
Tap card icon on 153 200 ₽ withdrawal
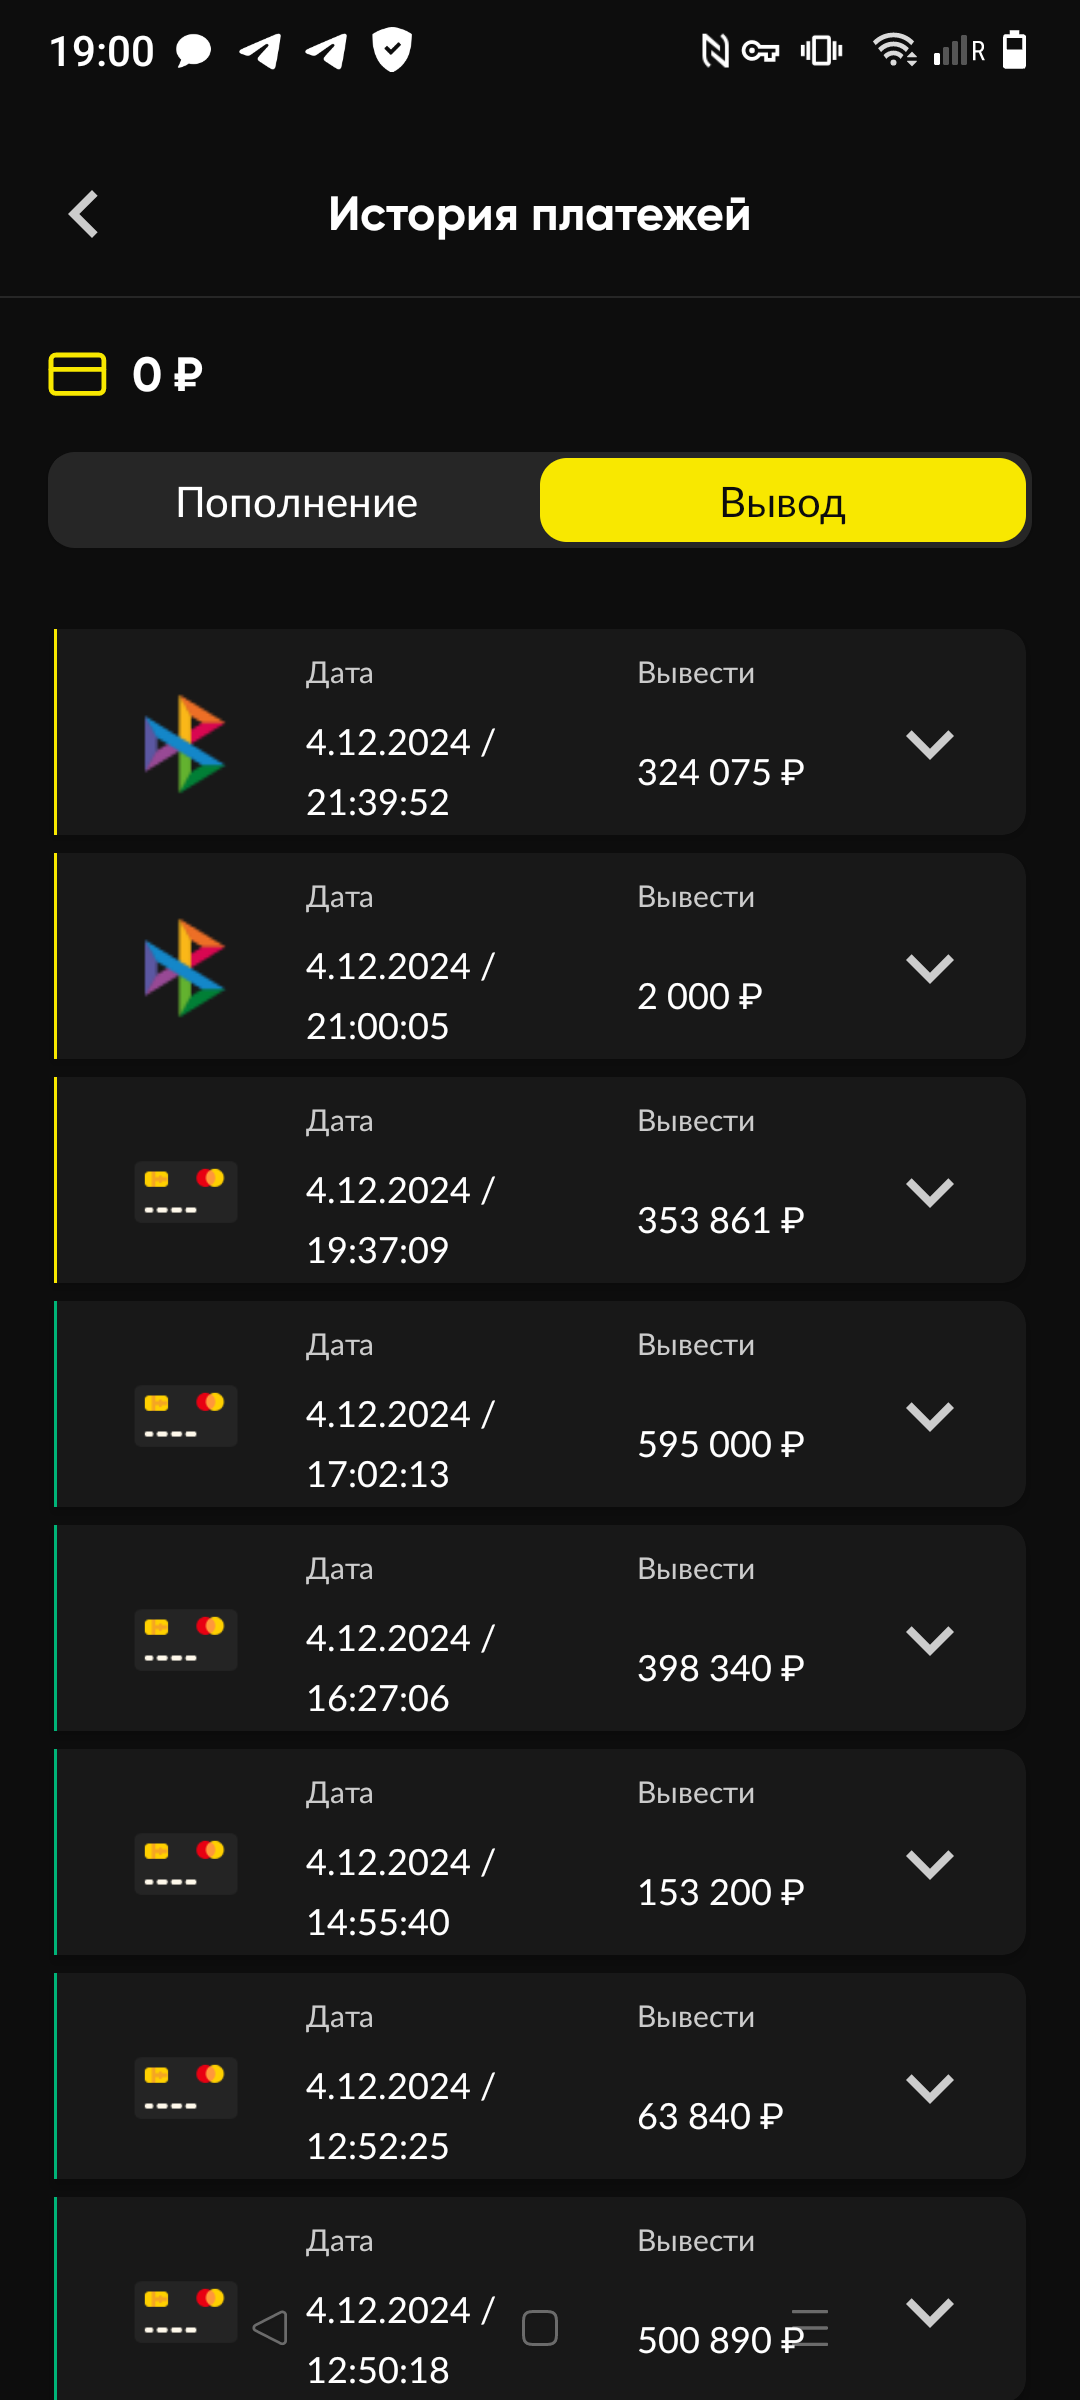186,1863
